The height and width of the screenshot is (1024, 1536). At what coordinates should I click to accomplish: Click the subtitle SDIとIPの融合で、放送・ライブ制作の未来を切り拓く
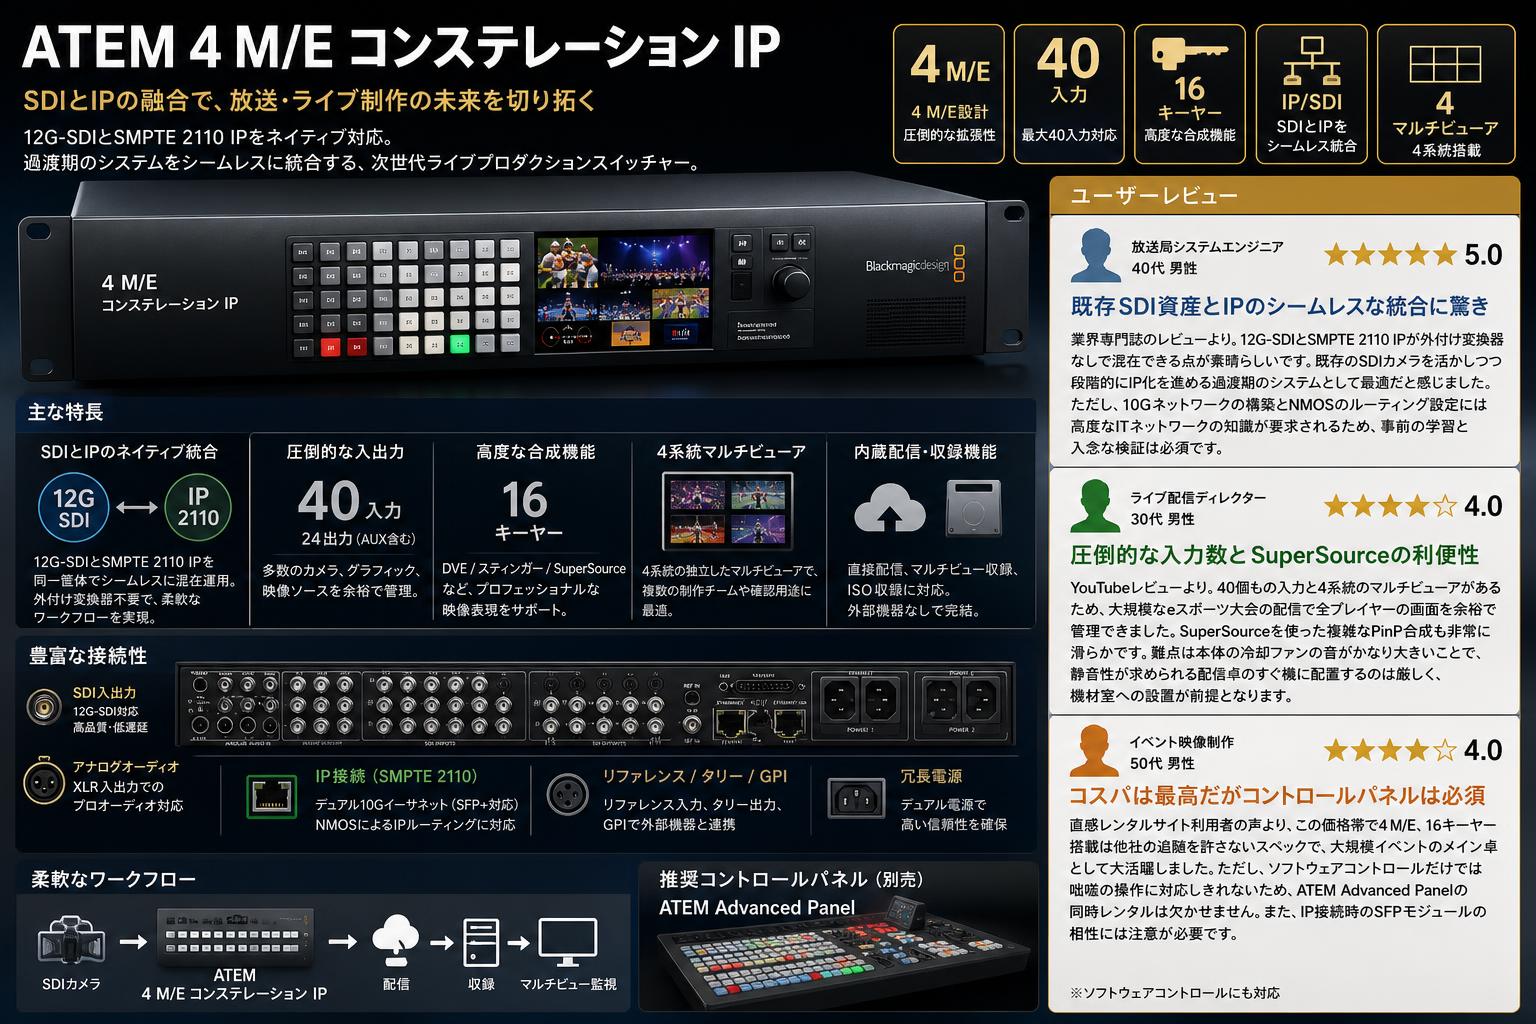pos(309,100)
